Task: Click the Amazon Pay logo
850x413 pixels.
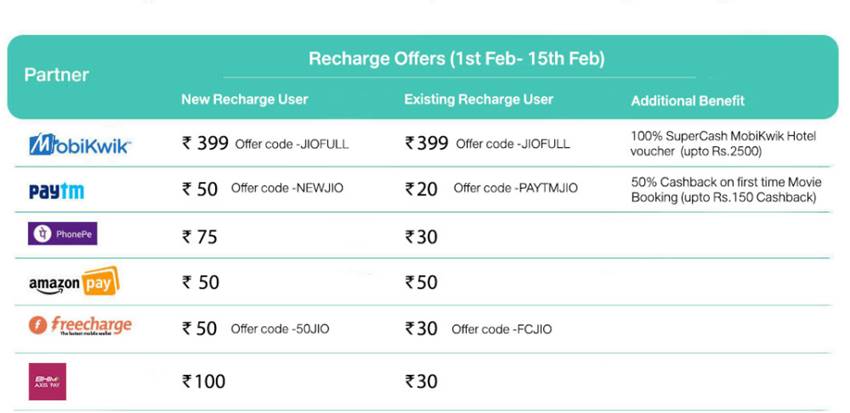Action: click(74, 282)
